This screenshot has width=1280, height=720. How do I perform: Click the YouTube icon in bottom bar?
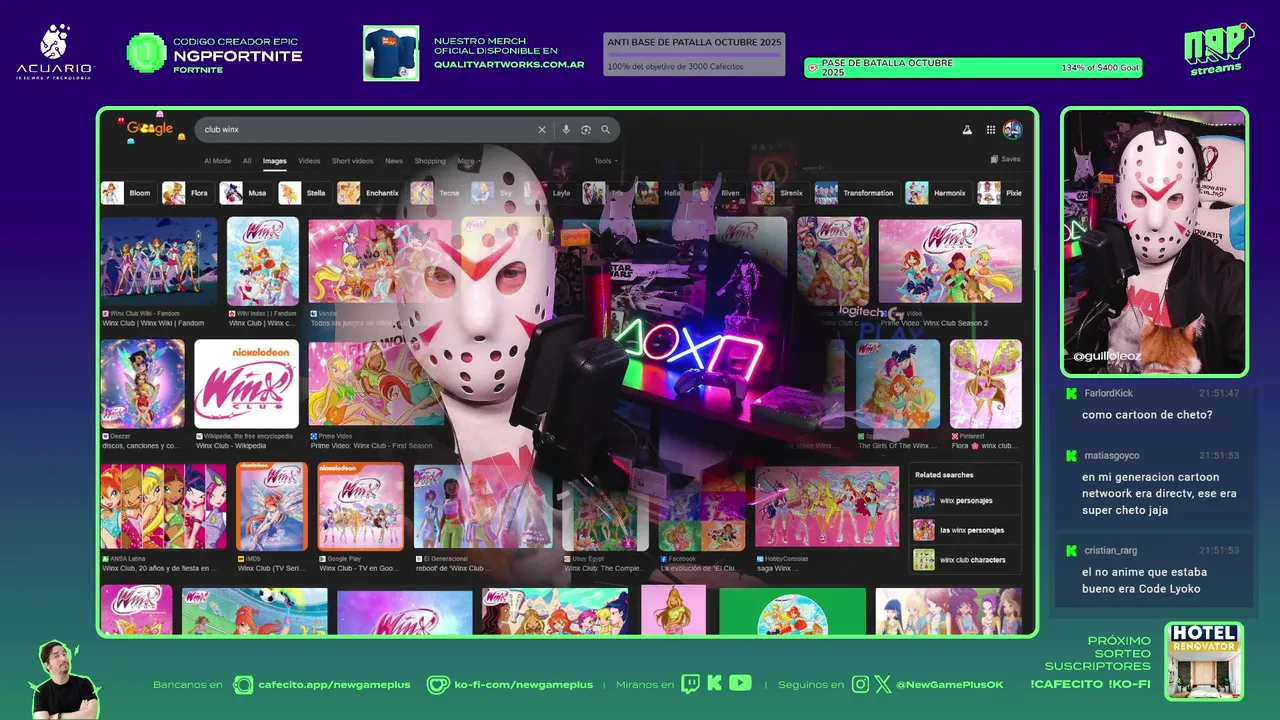tap(740, 683)
